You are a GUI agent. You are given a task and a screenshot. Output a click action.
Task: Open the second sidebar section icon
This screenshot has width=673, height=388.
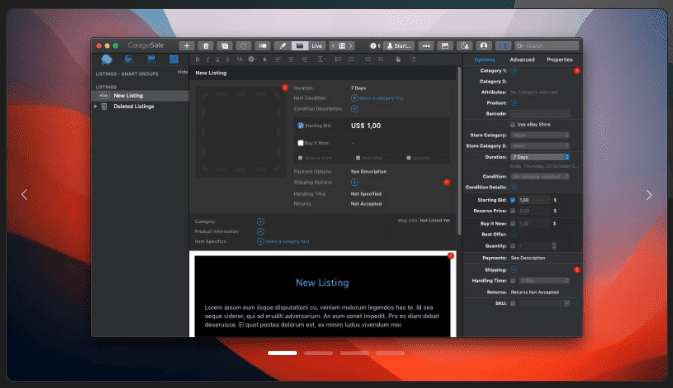click(x=128, y=59)
